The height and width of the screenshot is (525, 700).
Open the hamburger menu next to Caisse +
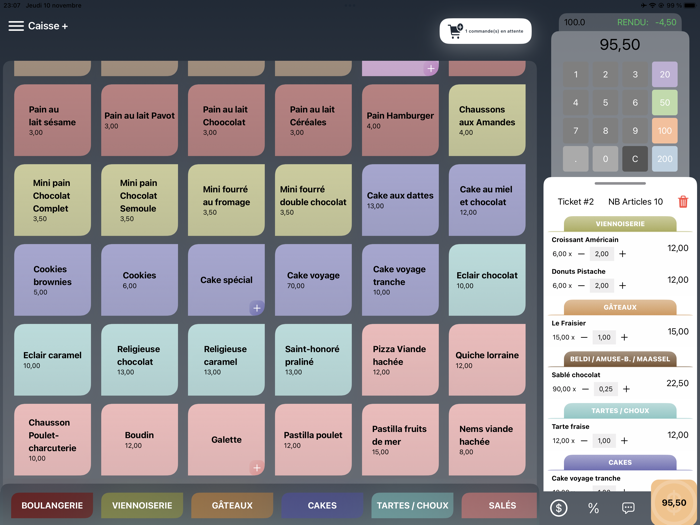[16, 26]
